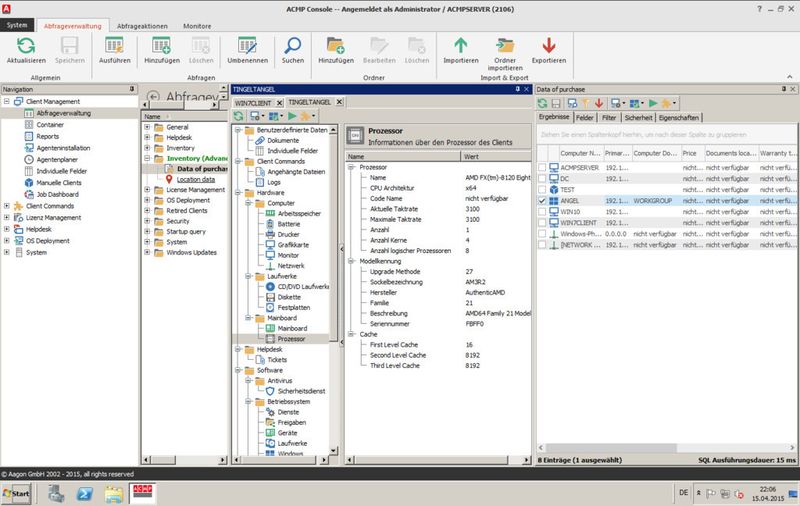Screen dimensions: 800x506
Task: Open the Location data query link
Action: point(196,180)
